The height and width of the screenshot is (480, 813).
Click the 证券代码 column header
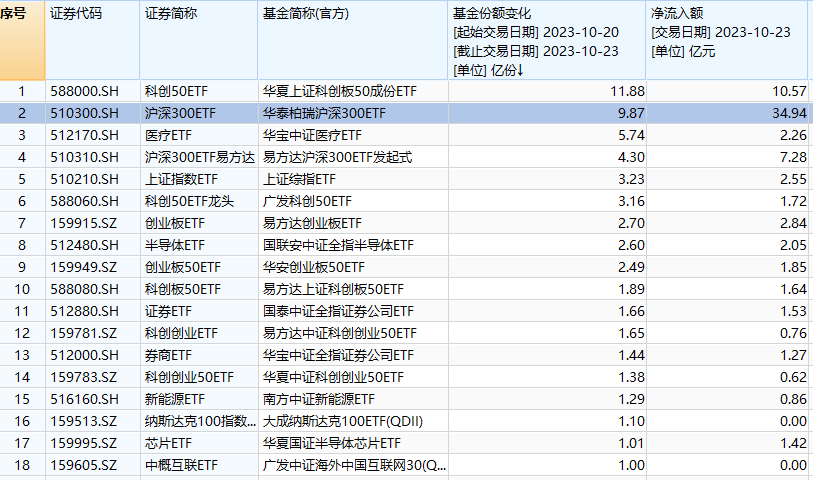93,40
